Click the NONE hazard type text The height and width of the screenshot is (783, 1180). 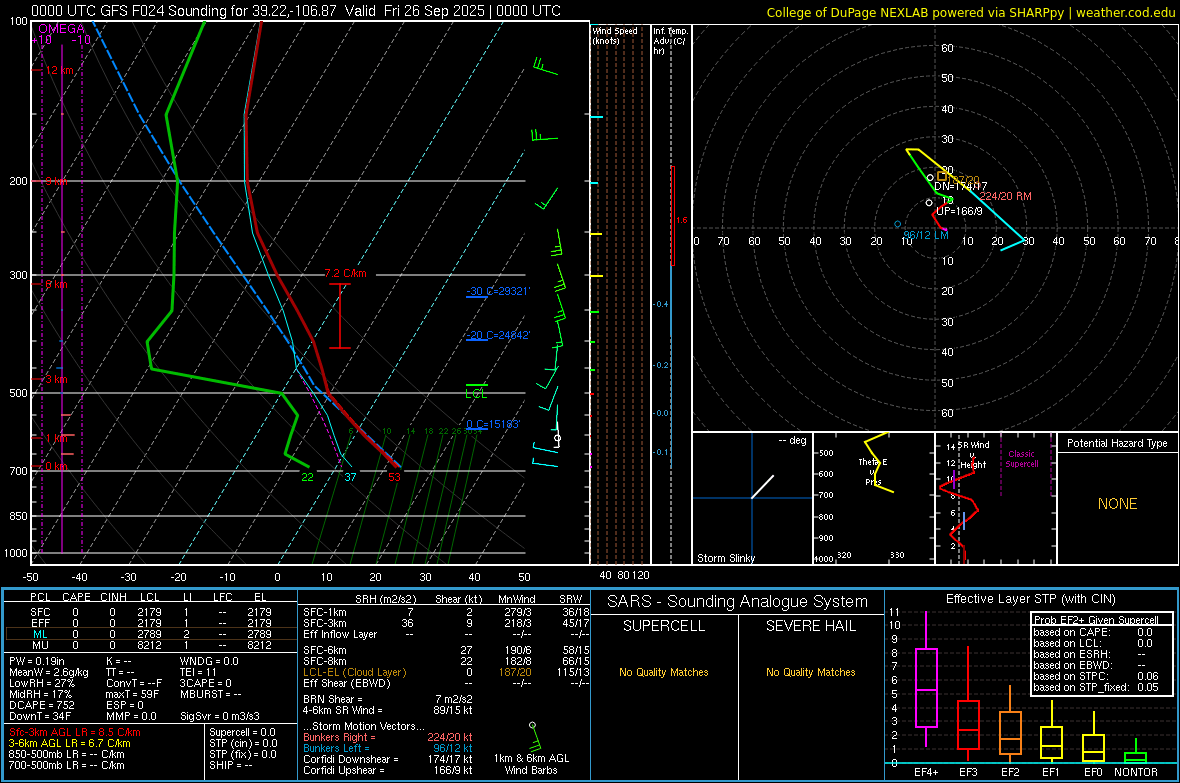[x=1117, y=504]
